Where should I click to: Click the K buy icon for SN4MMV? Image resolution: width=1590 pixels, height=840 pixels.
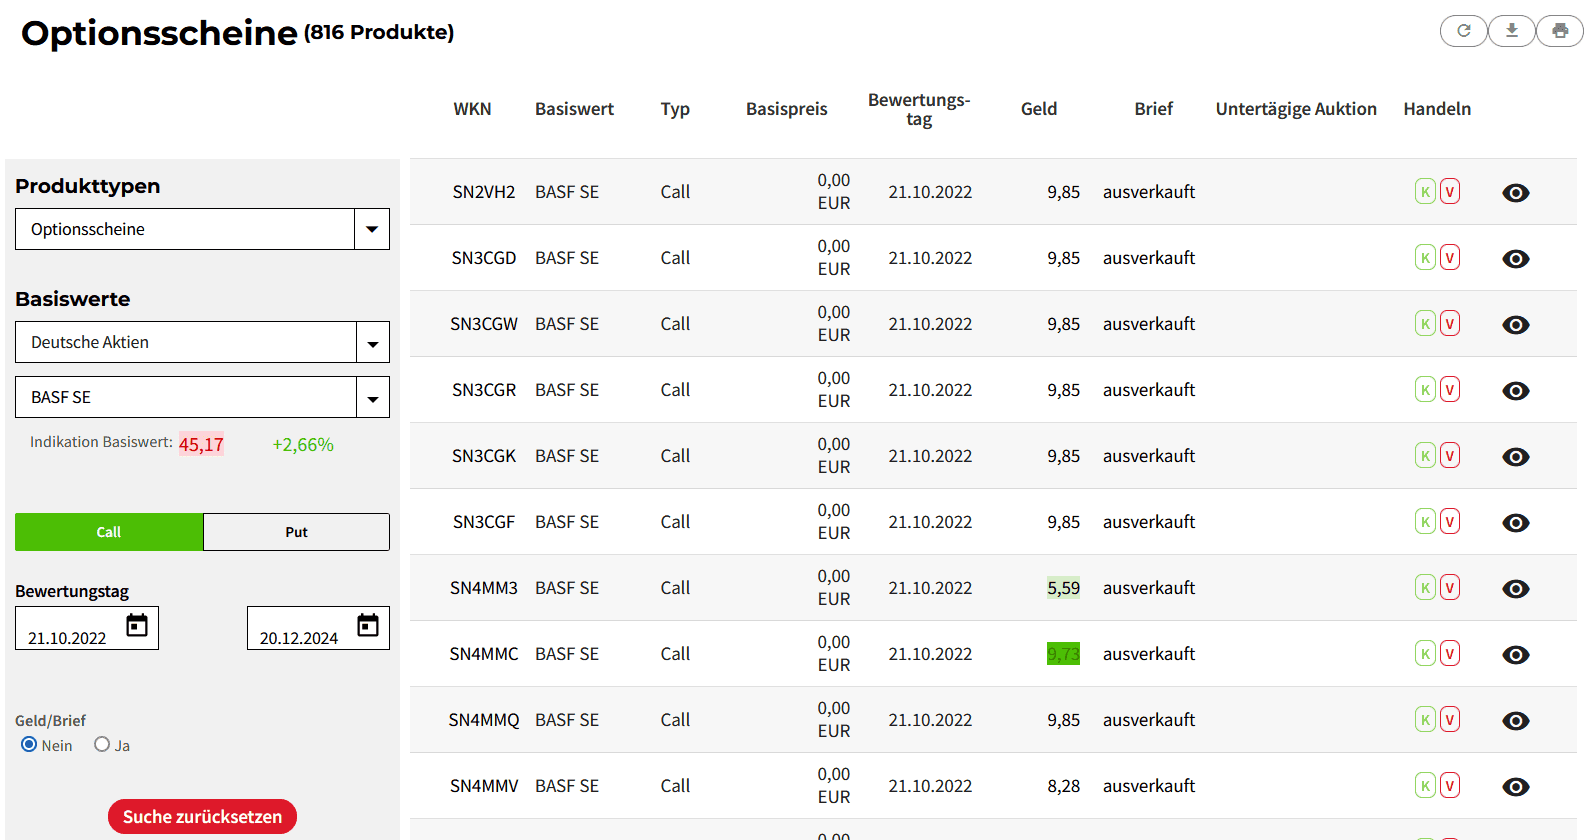[1426, 785]
